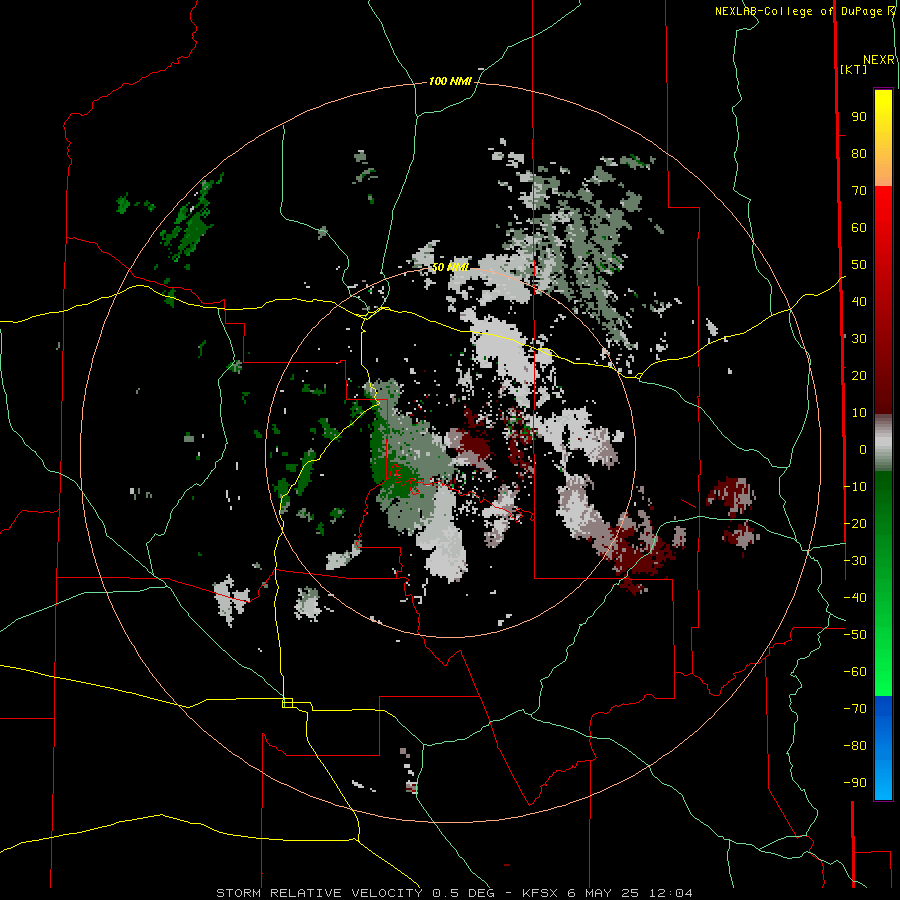Click the -90 scale value
This screenshot has width=900, height=900.
click(x=855, y=783)
